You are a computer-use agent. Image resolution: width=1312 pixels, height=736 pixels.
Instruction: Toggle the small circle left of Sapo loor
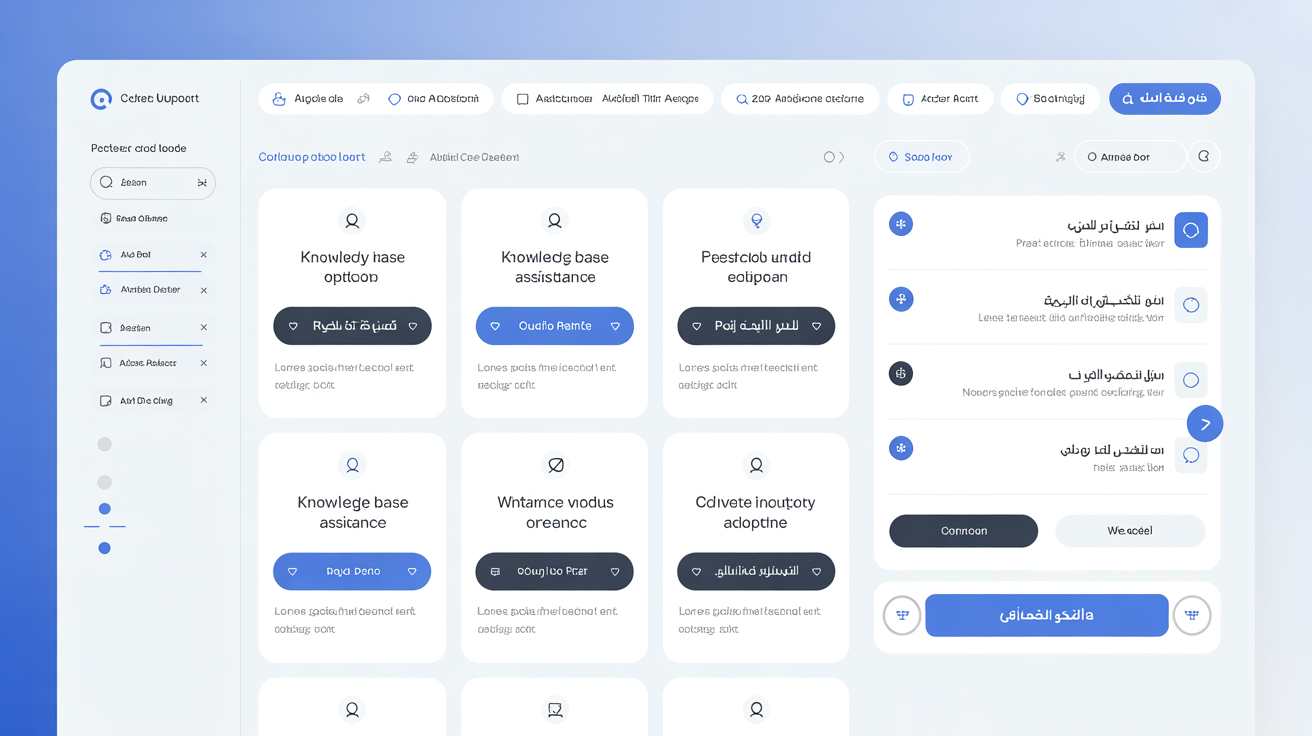(x=829, y=157)
